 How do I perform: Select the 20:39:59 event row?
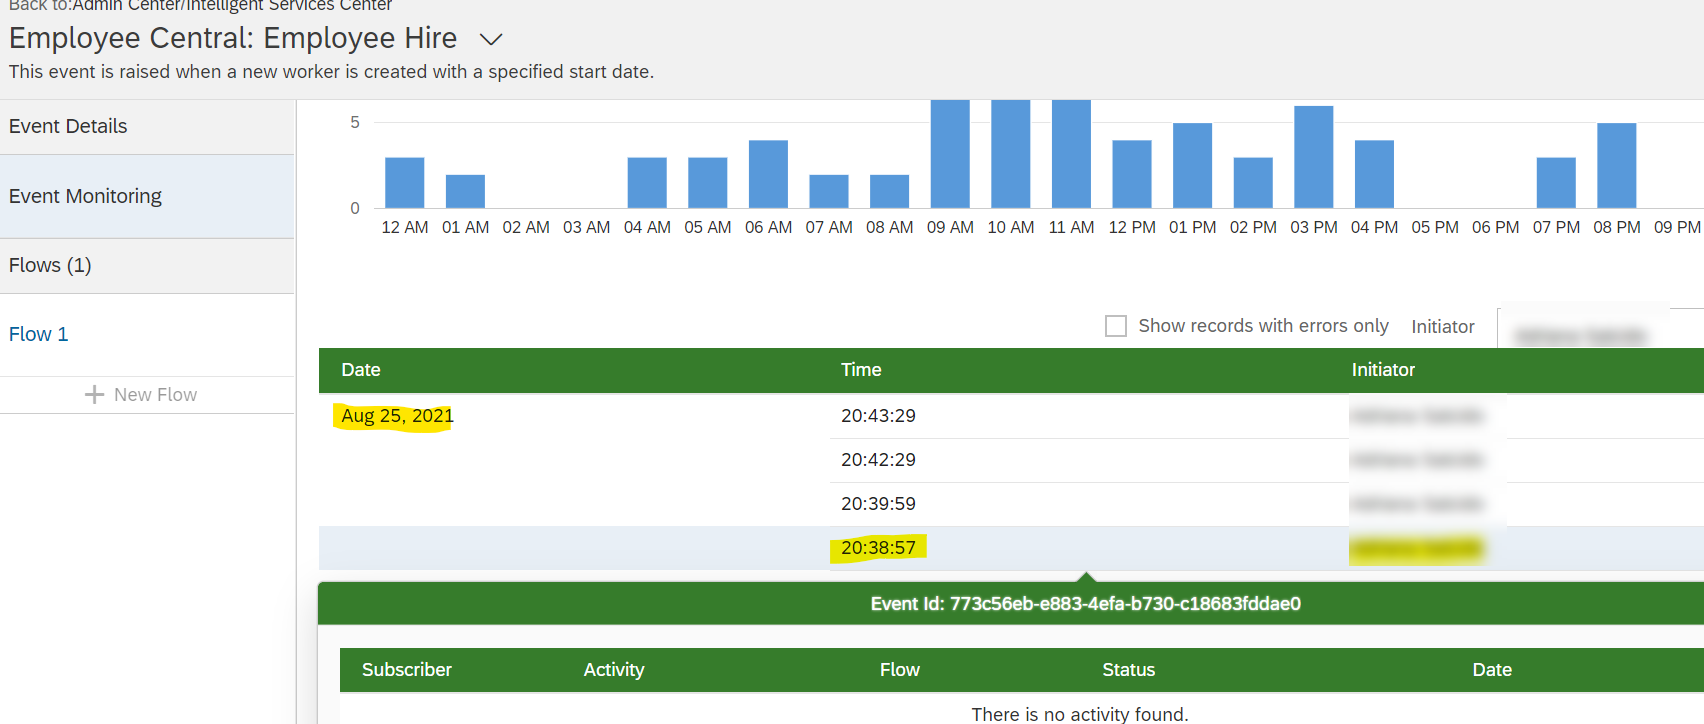pyautogui.click(x=1011, y=504)
